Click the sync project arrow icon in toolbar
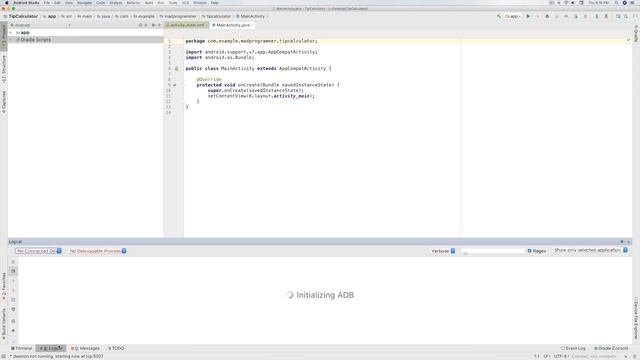The image size is (640, 360). [597, 16]
